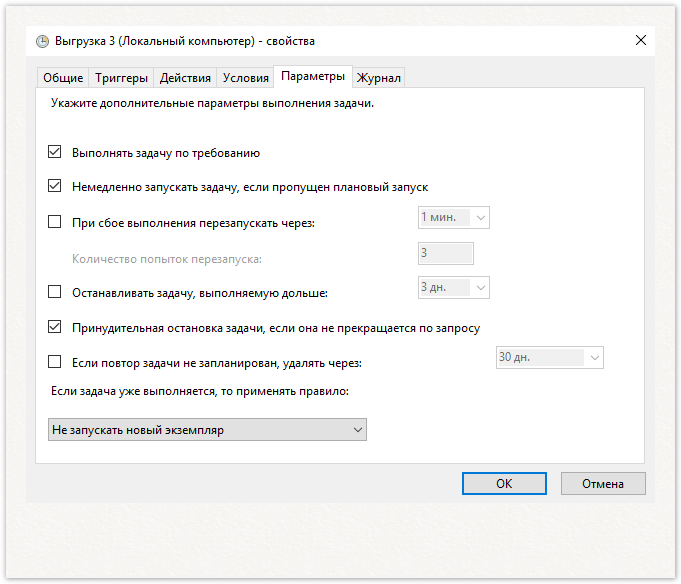Screen dimensions: 681x584
Task: Expand the 1 мин. restart interval dropdown
Action: [454, 218]
